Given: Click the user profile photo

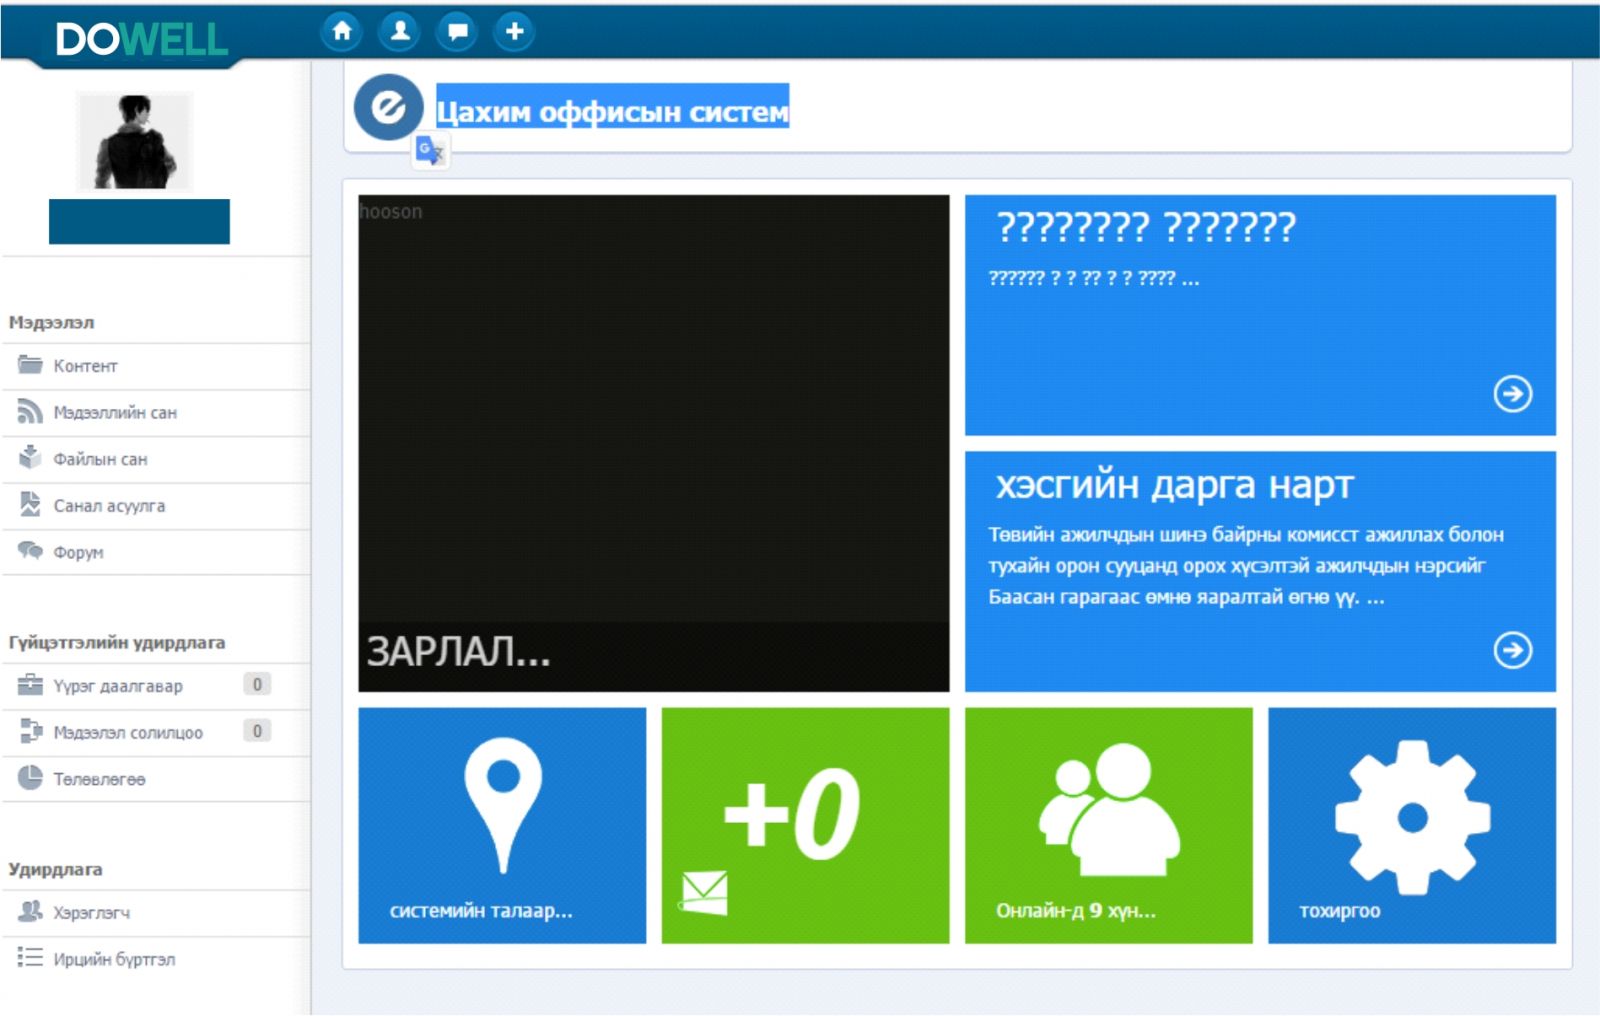Looking at the screenshot, I should 135,141.
